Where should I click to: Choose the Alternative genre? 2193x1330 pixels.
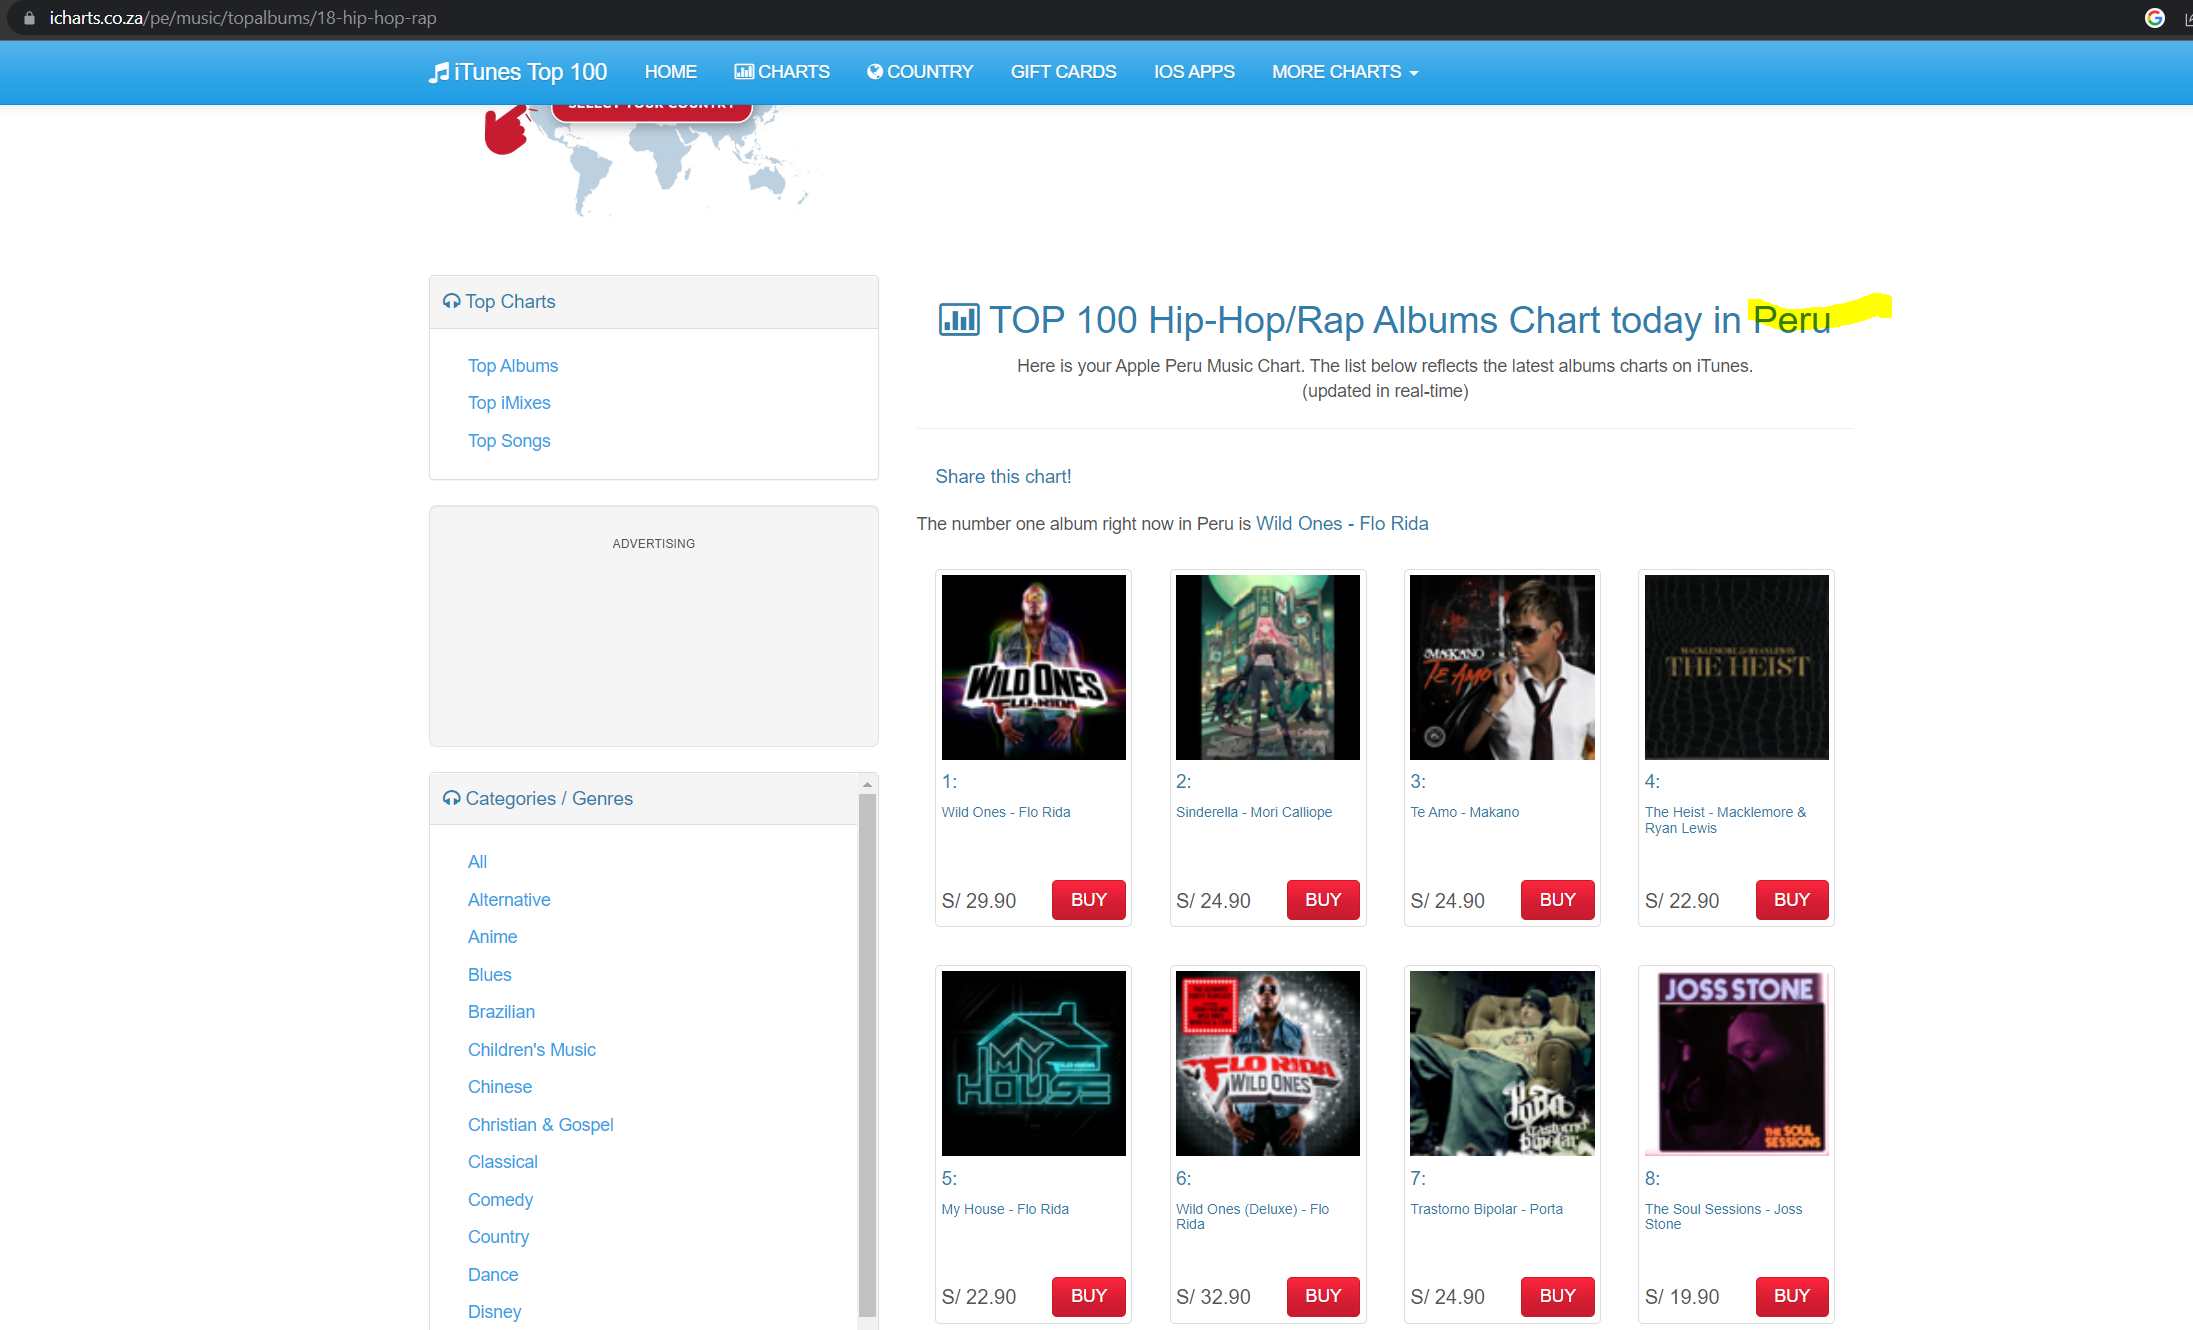click(509, 900)
